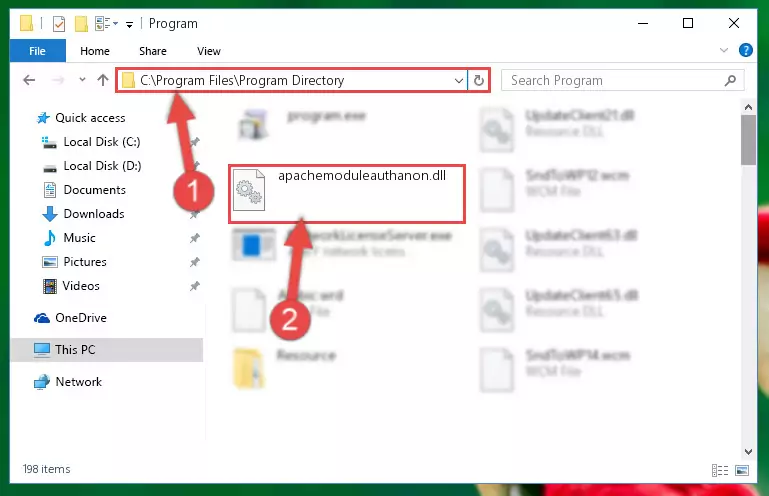Refresh the current folder view
The width and height of the screenshot is (769, 496).
[x=479, y=80]
